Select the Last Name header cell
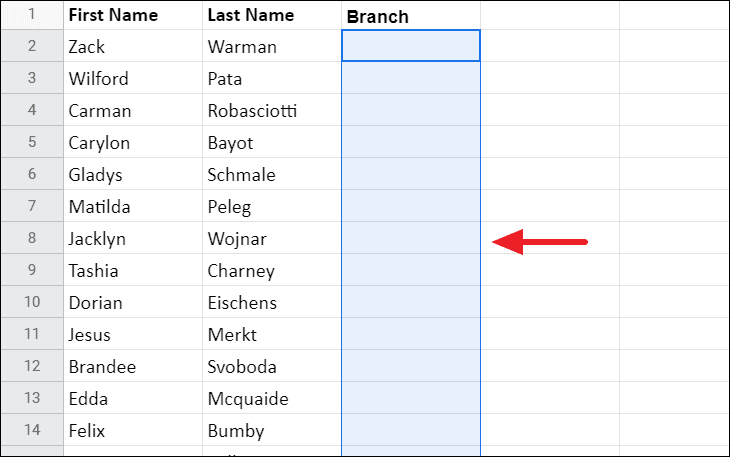Image resolution: width=730 pixels, height=457 pixels. [x=272, y=15]
